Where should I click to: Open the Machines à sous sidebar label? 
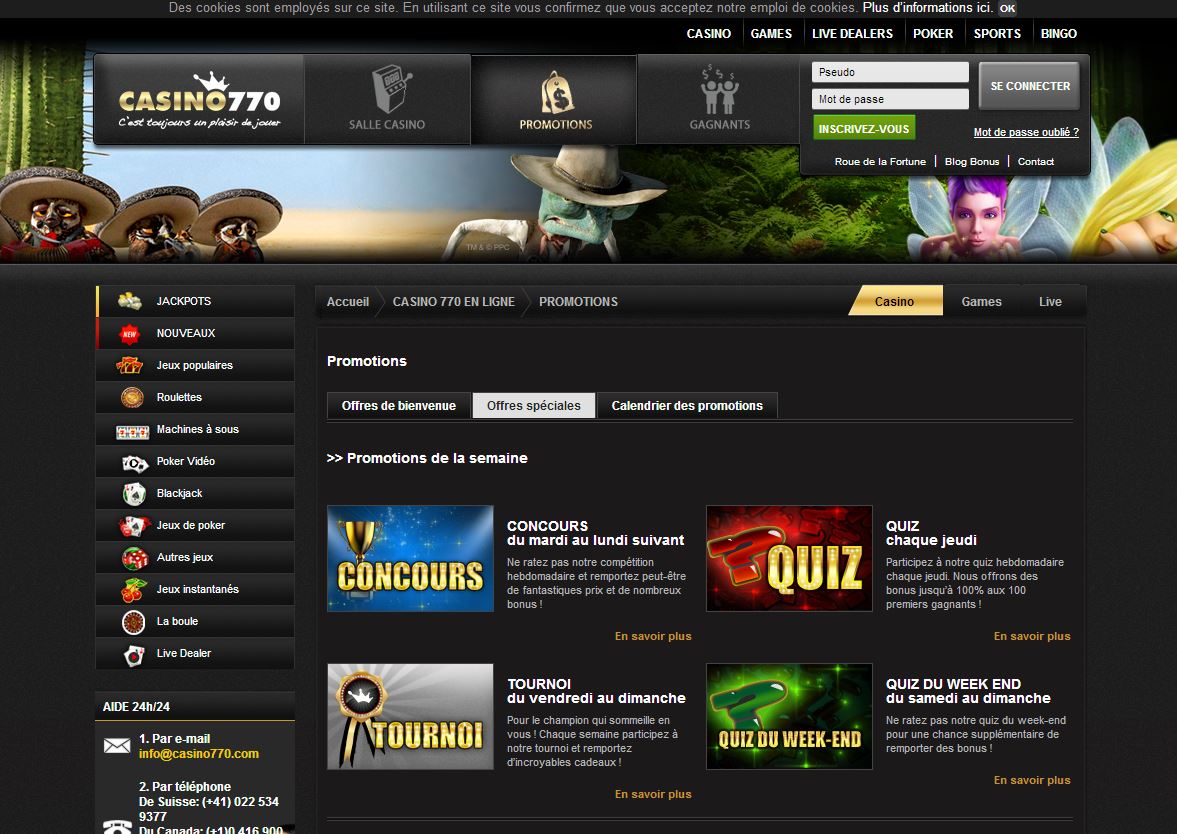click(197, 429)
